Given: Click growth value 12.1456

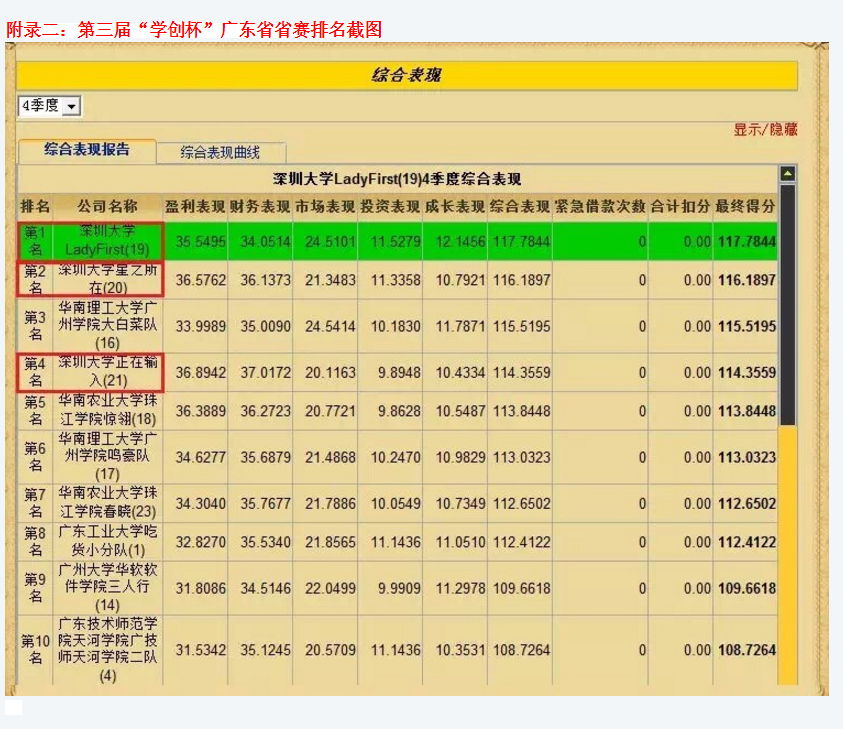Looking at the screenshot, I should point(460,241).
